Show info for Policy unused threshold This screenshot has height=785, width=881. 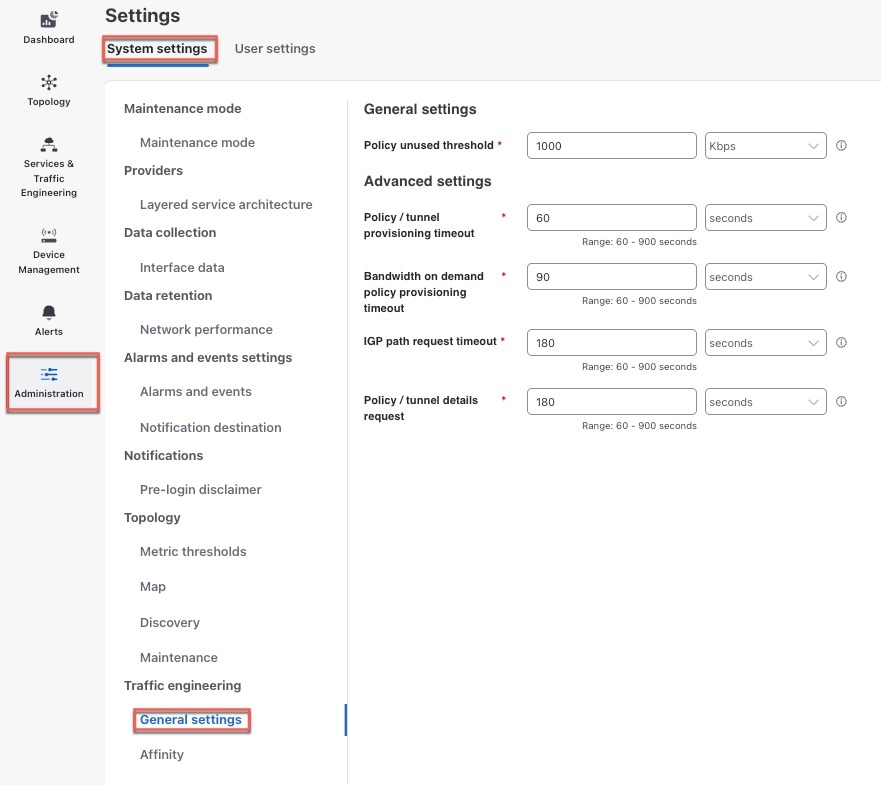click(x=841, y=146)
